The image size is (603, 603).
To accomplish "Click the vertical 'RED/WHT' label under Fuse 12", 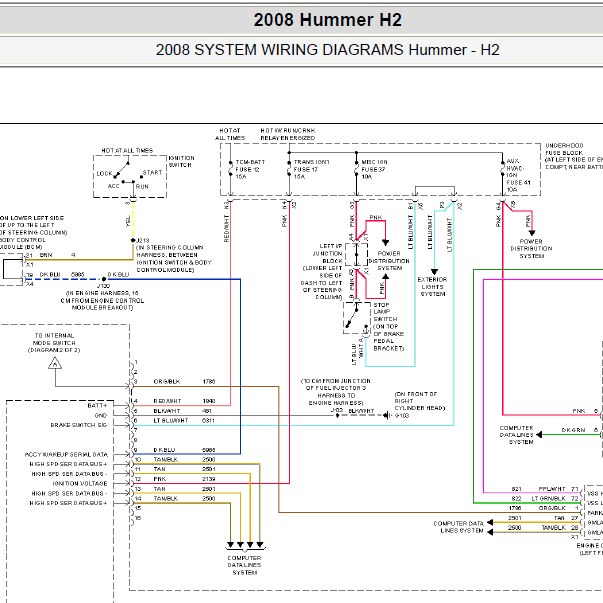I will click(x=226, y=228).
